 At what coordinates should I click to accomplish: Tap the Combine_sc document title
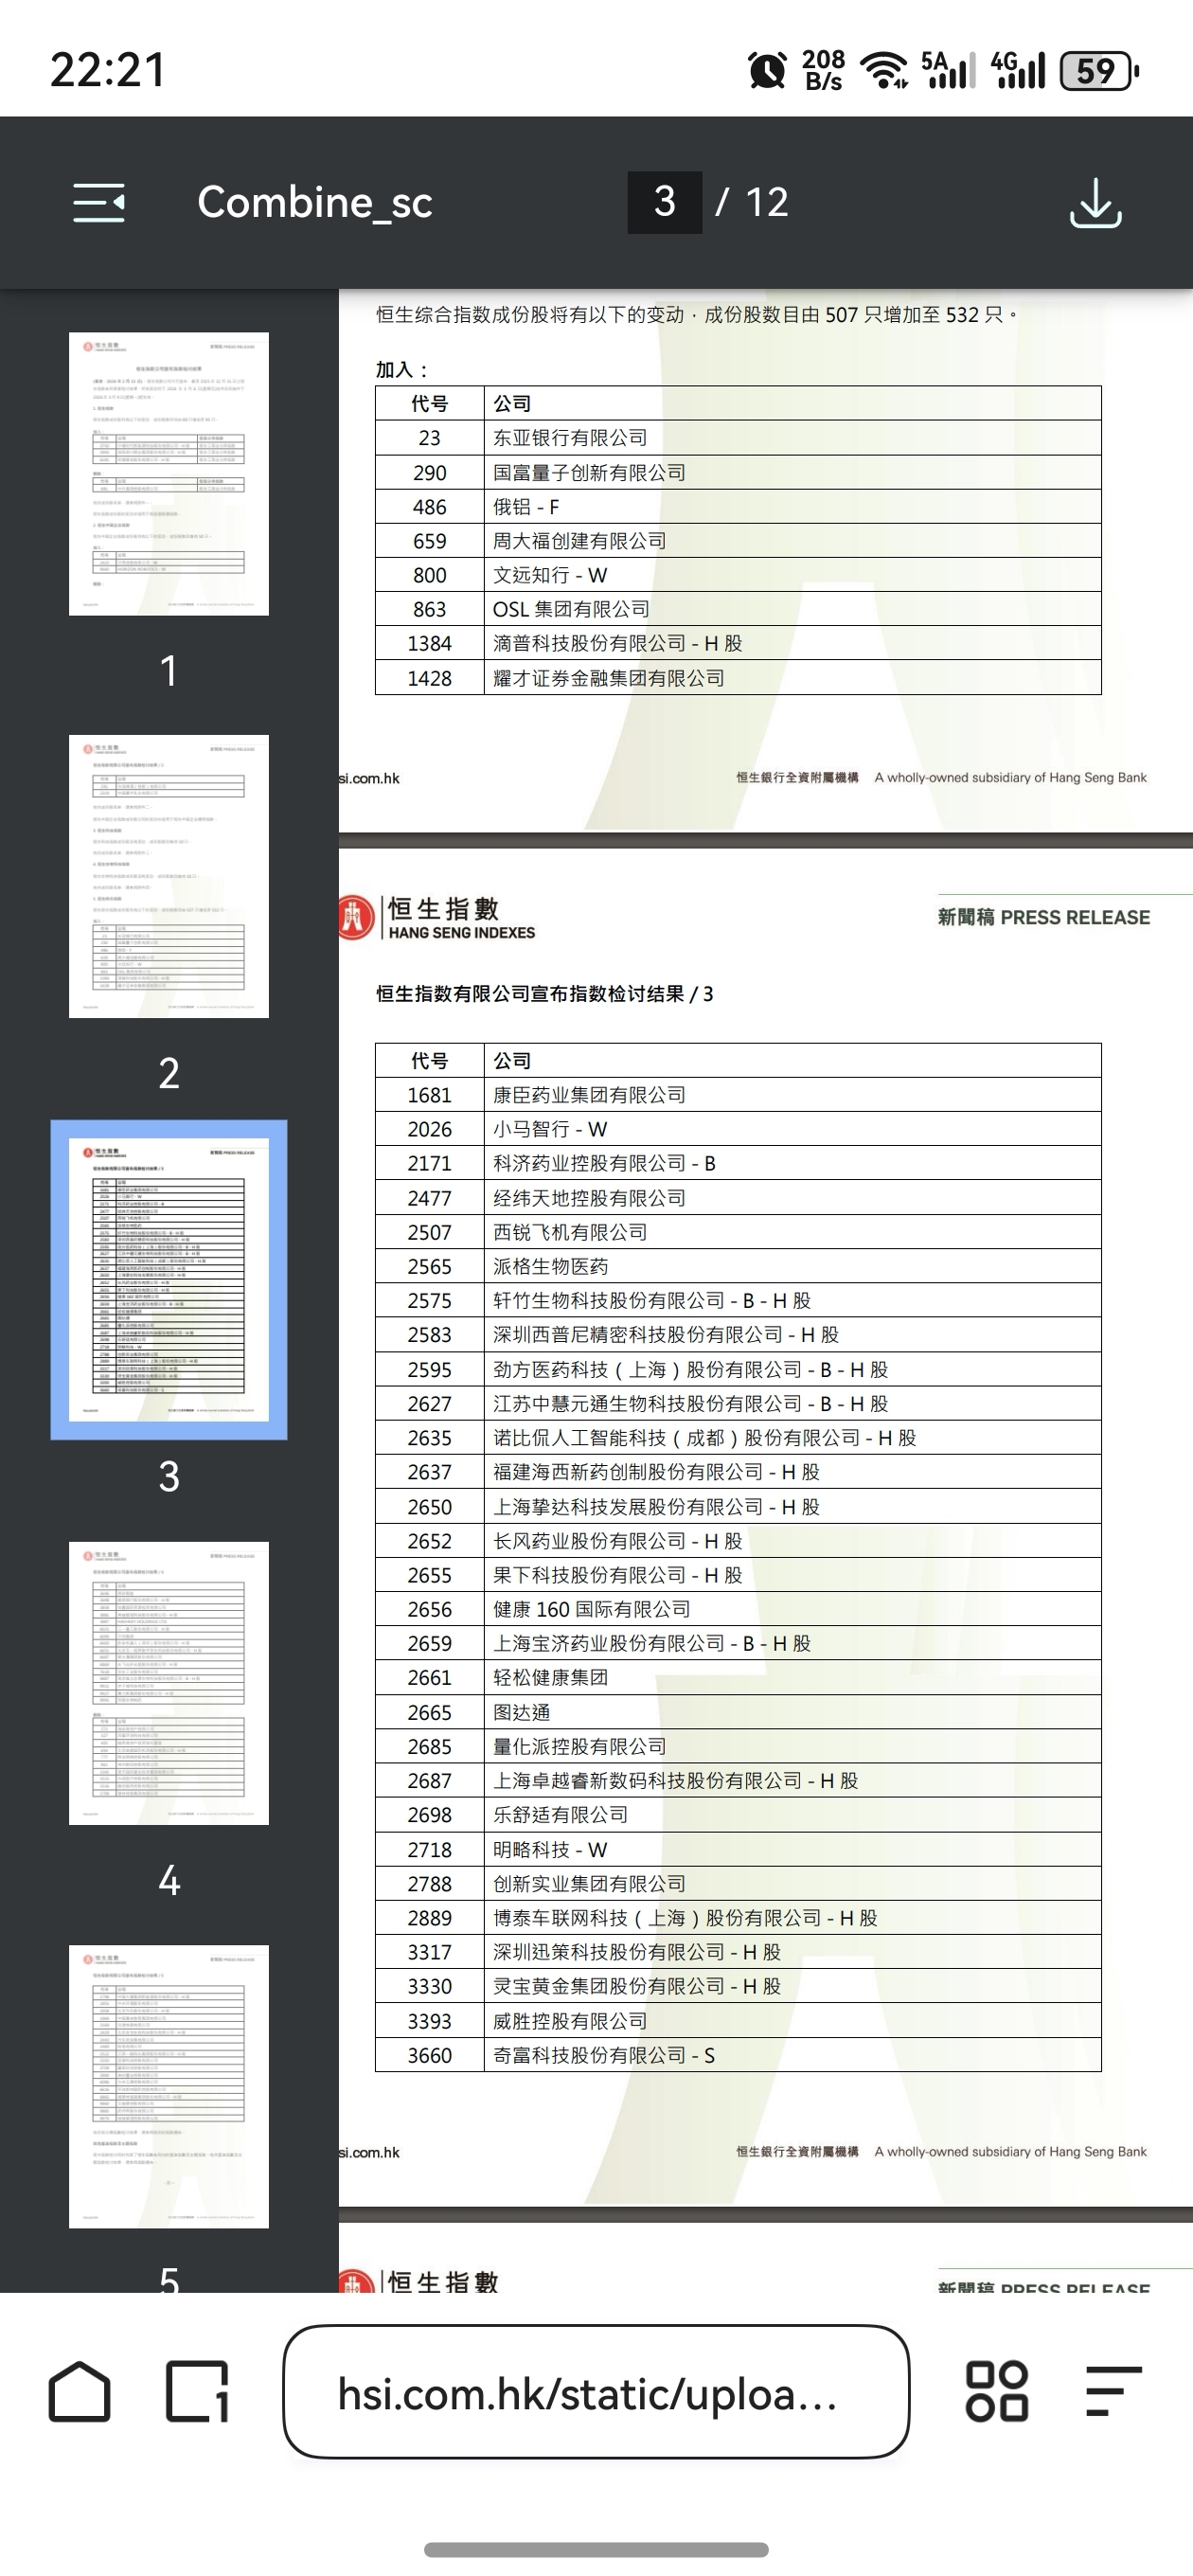(x=315, y=203)
